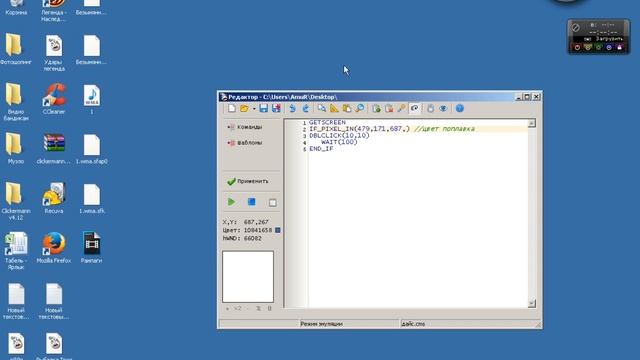Screen dimensions: 640x360
Task: Click the purple lock button on the desktop widget
Action: [x=620, y=48]
